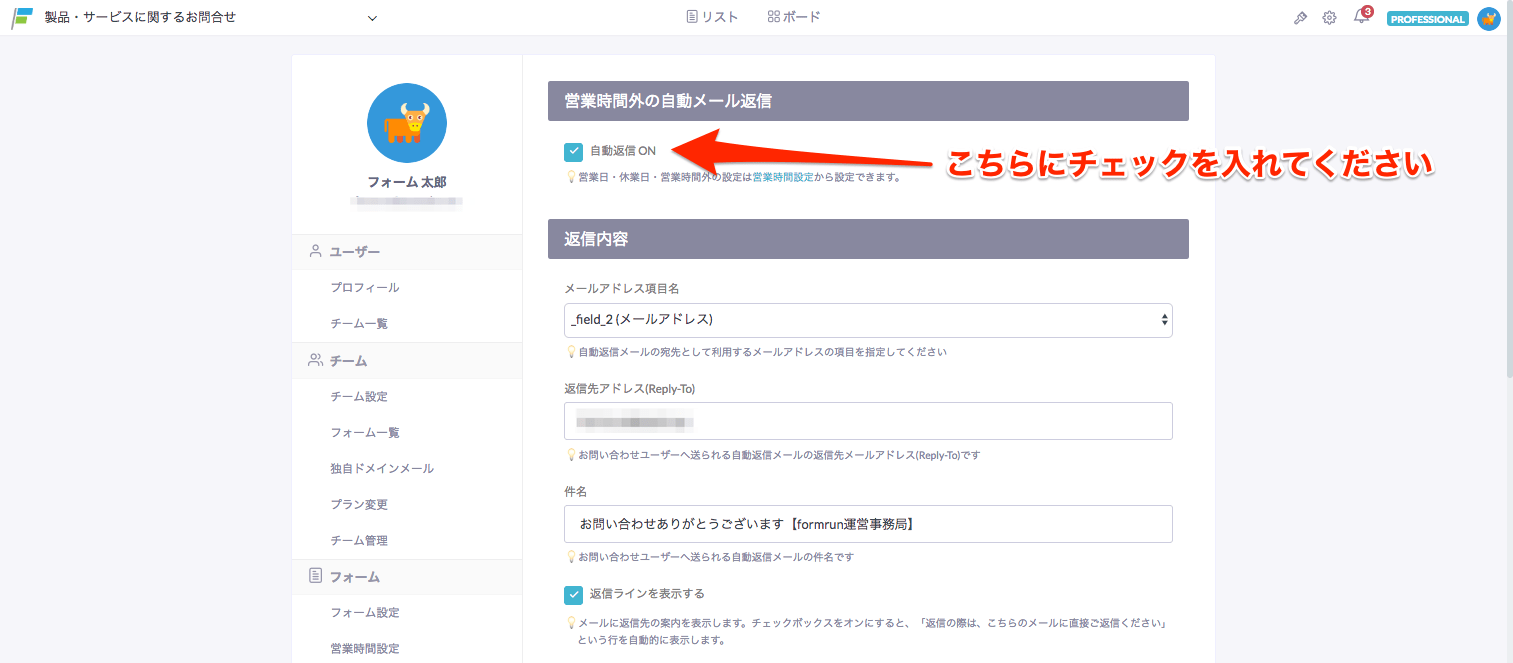
Task: Open the form design brush icon
Action: point(1299,17)
